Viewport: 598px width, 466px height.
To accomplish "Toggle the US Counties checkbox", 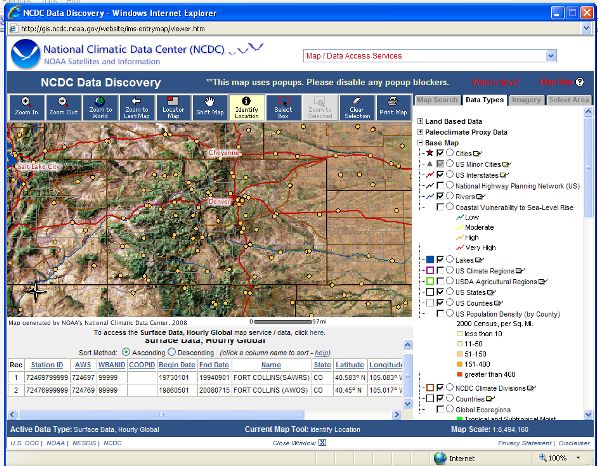I will point(440,303).
